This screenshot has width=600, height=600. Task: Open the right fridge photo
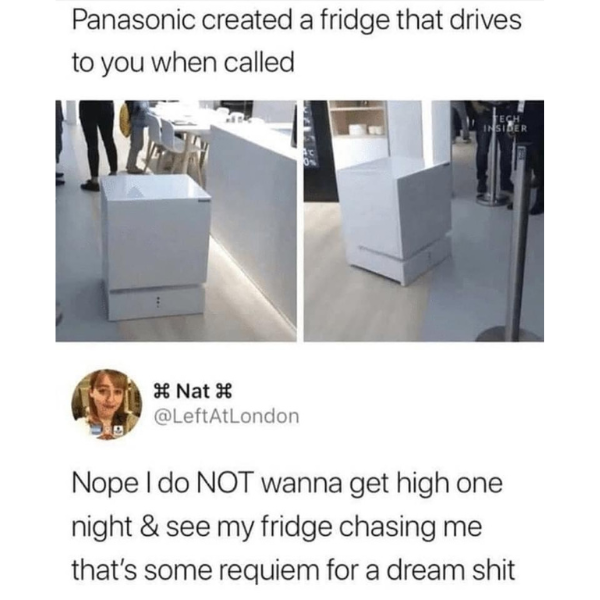click(424, 221)
